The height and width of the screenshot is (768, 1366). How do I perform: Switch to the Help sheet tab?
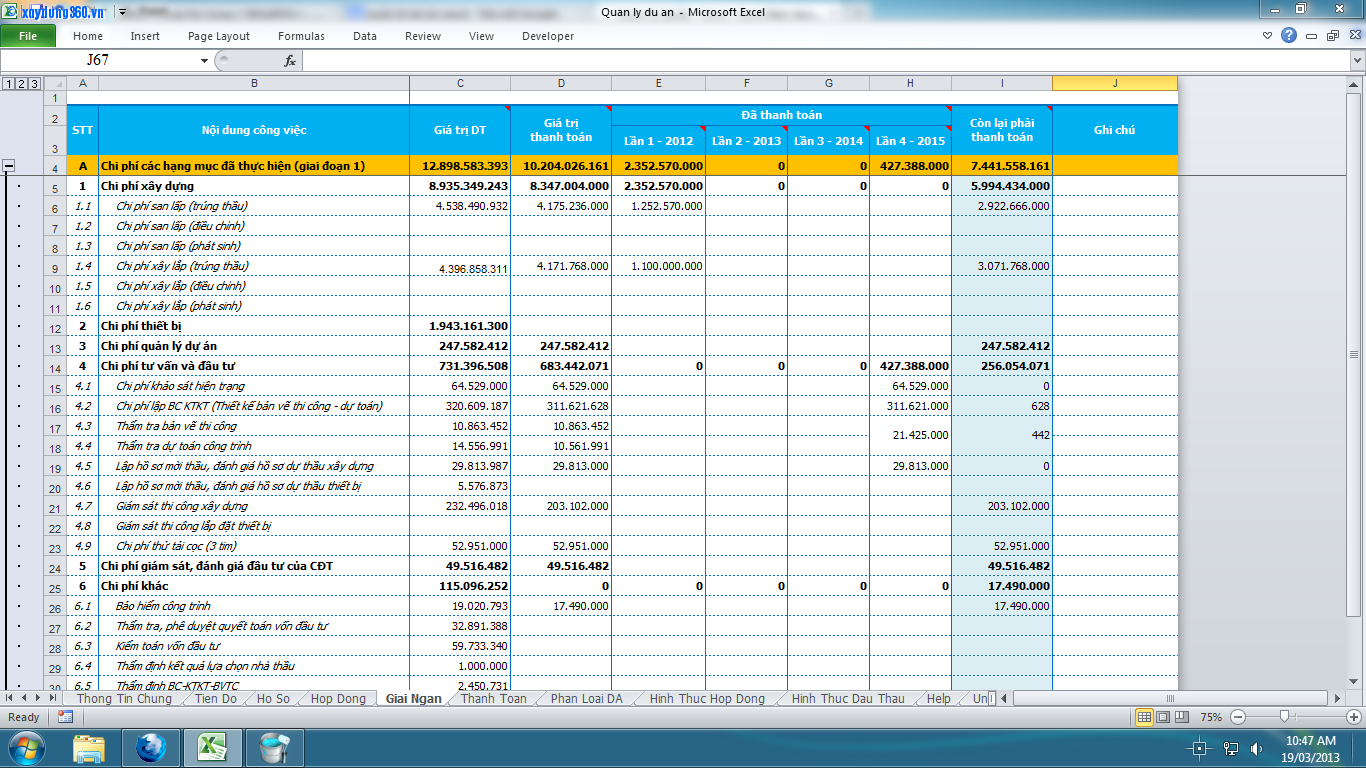click(x=938, y=698)
